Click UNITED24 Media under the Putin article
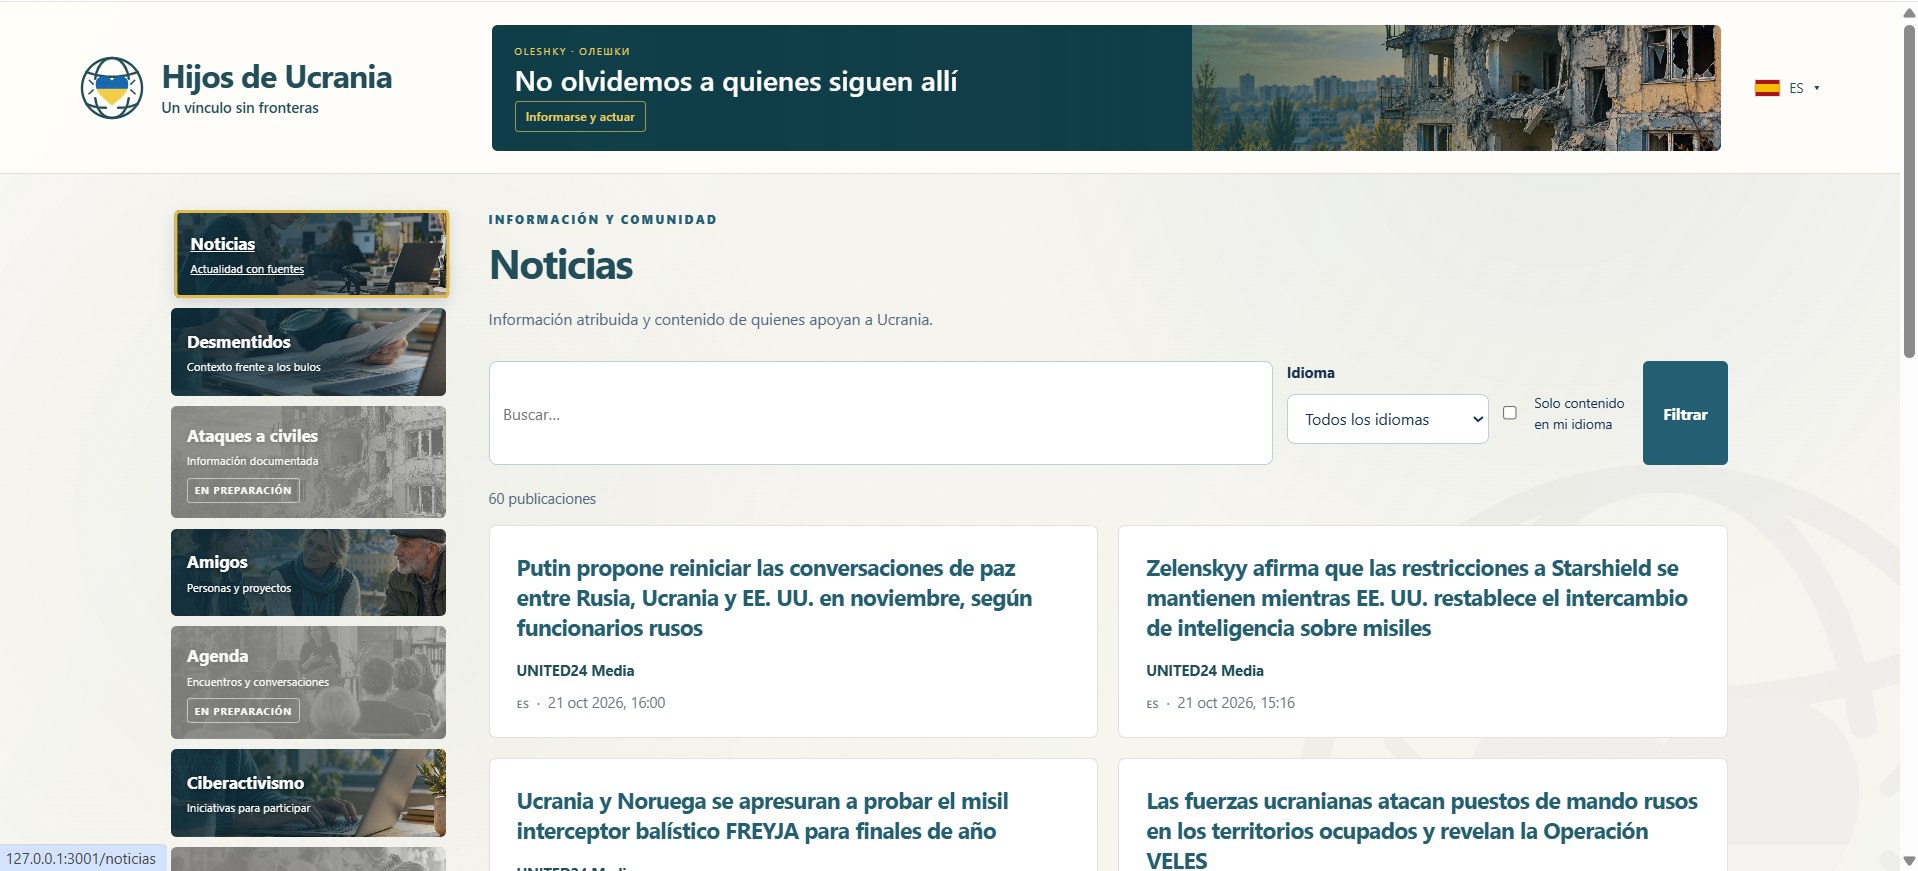 tap(575, 670)
